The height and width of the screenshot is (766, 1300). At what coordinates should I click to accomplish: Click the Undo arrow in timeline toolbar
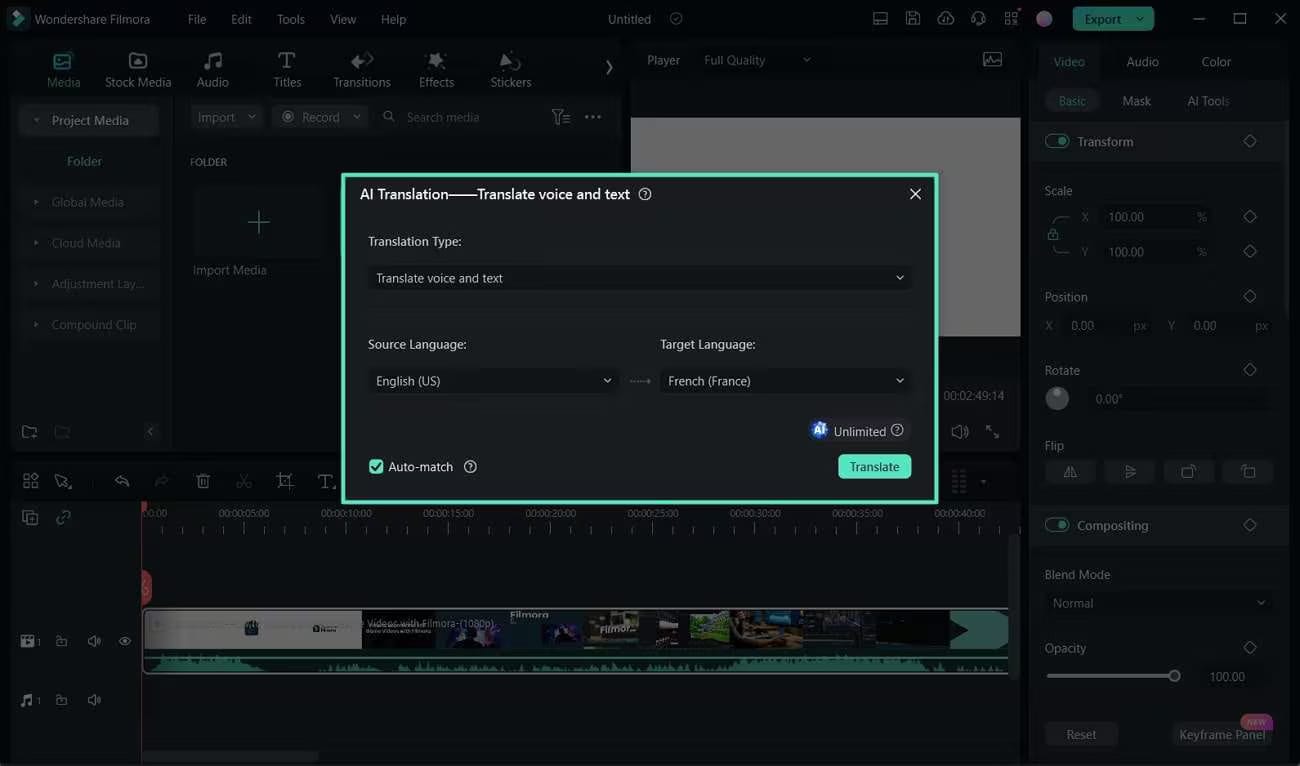(x=122, y=481)
